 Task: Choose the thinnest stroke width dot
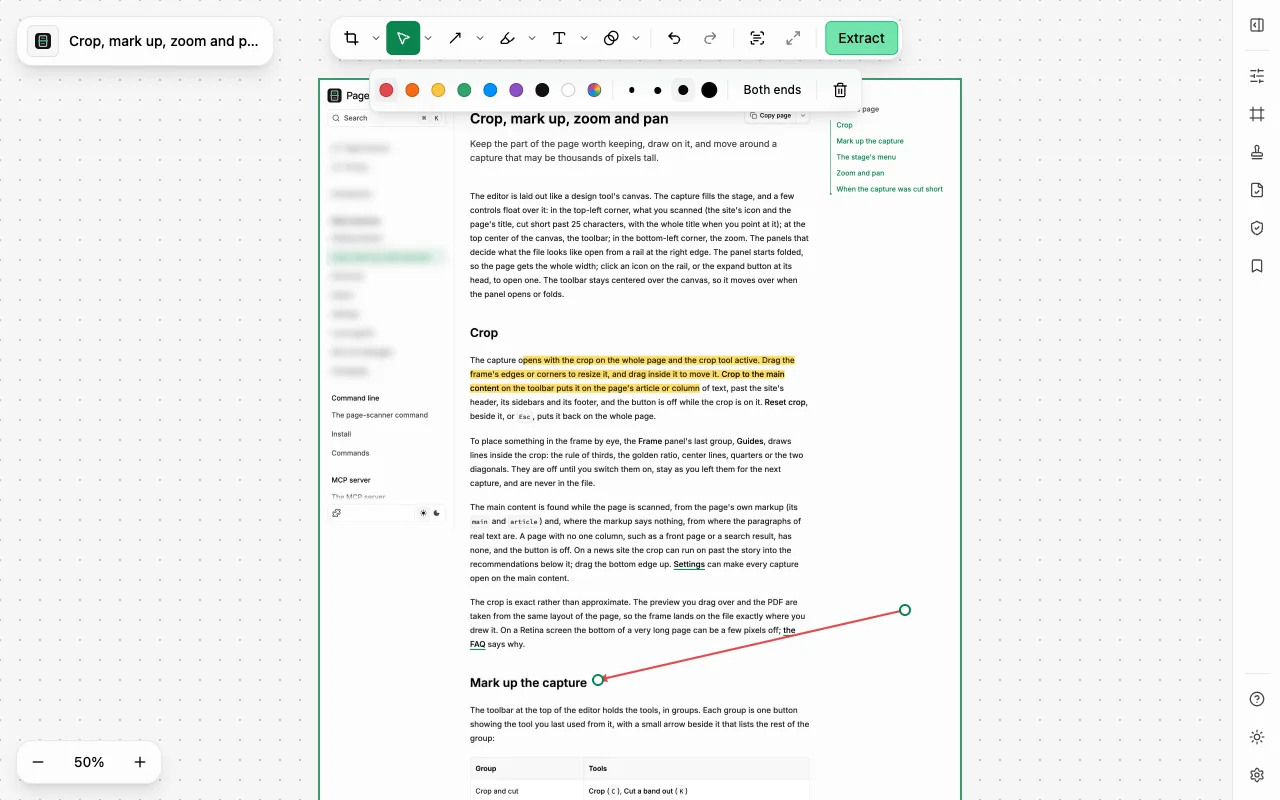pos(631,90)
